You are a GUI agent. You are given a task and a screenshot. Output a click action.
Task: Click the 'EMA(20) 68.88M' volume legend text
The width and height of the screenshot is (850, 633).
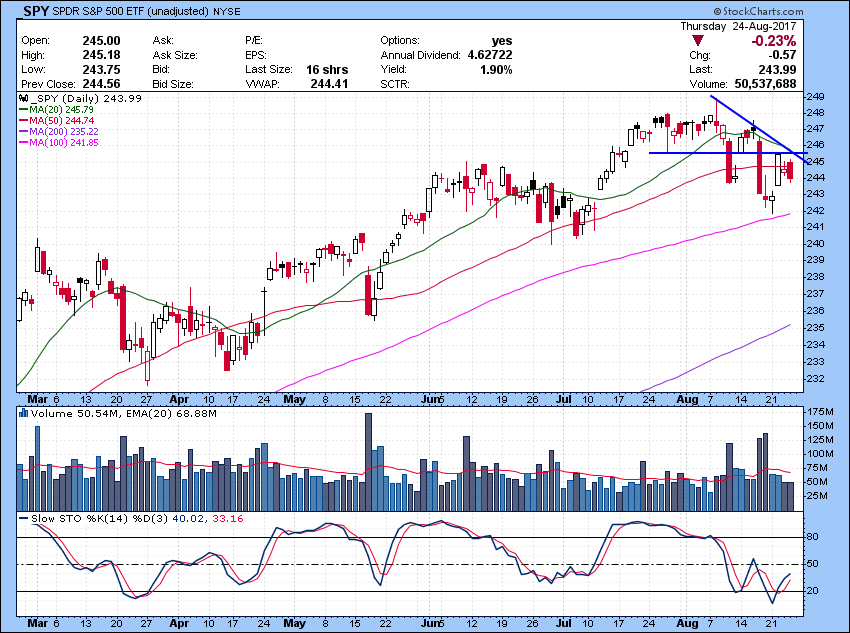(171, 414)
